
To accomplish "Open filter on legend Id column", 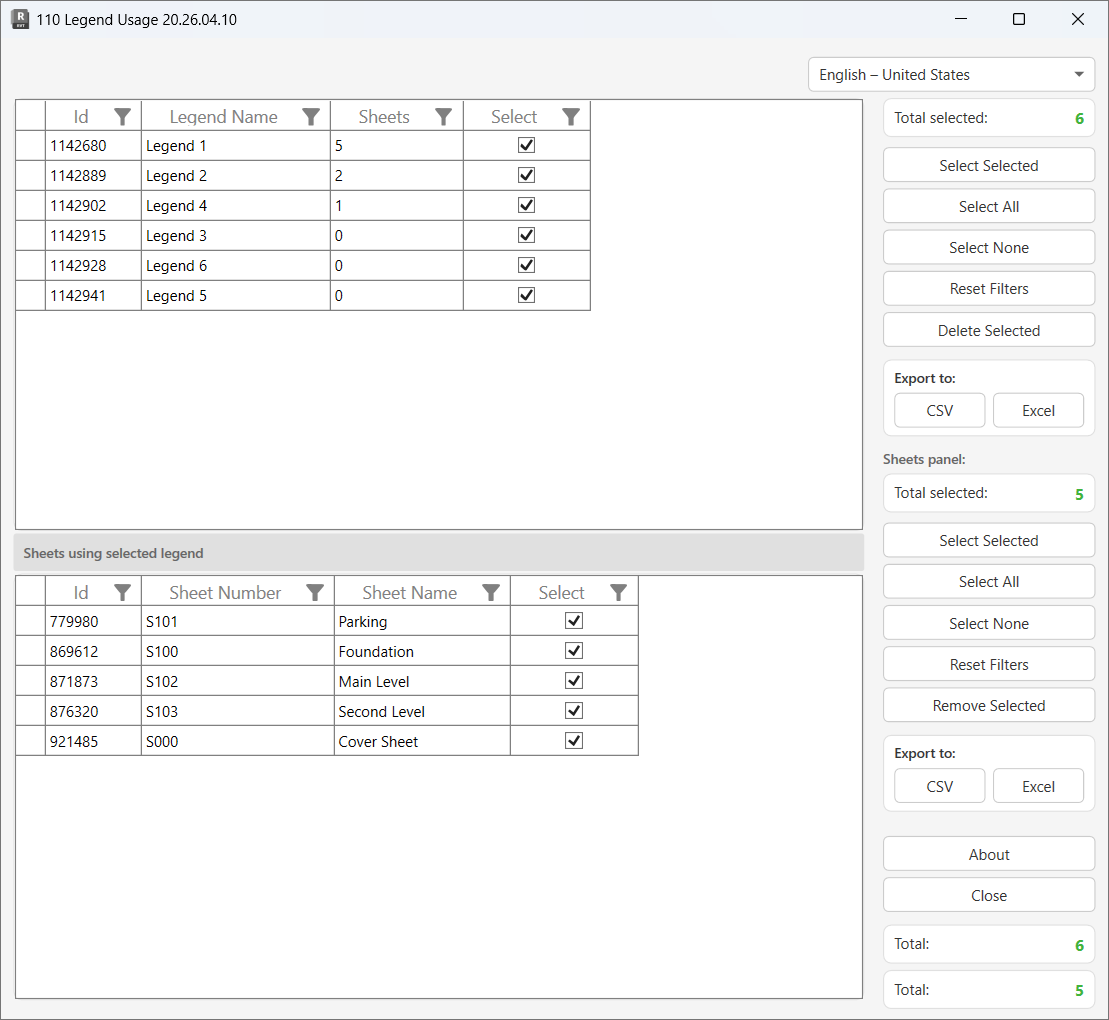I will (122, 117).
